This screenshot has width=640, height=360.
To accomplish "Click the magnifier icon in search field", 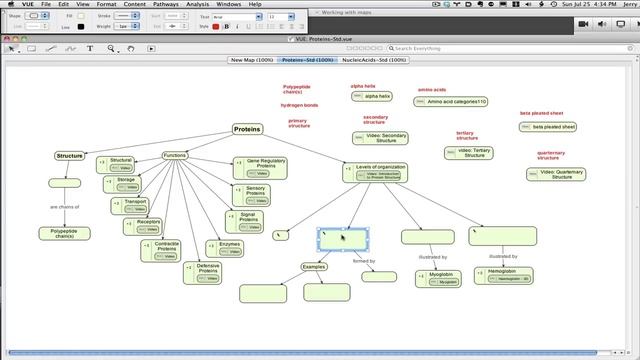I will tap(391, 48).
